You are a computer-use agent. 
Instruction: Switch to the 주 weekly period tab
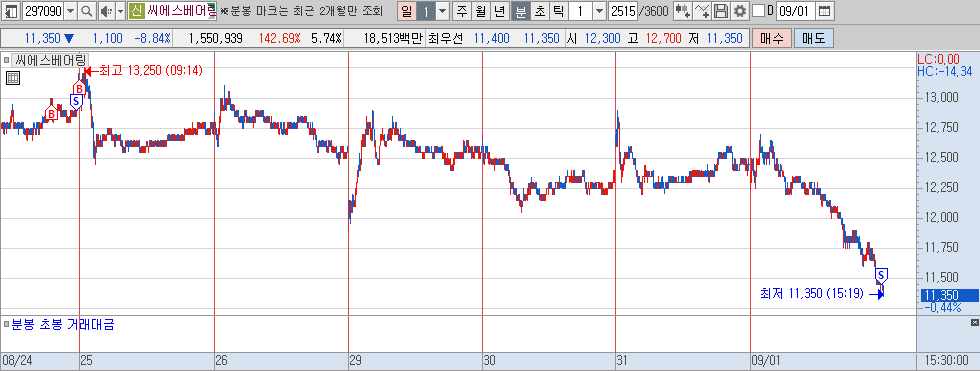tap(462, 11)
